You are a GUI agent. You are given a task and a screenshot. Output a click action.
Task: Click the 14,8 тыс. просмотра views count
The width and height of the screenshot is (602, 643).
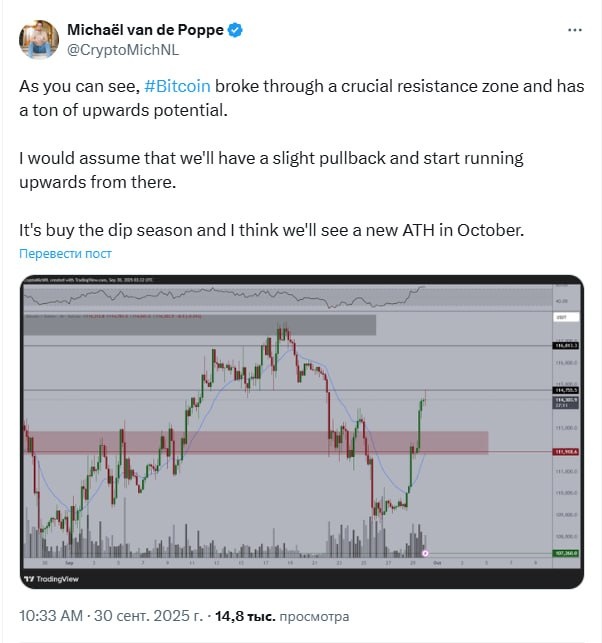point(282,616)
